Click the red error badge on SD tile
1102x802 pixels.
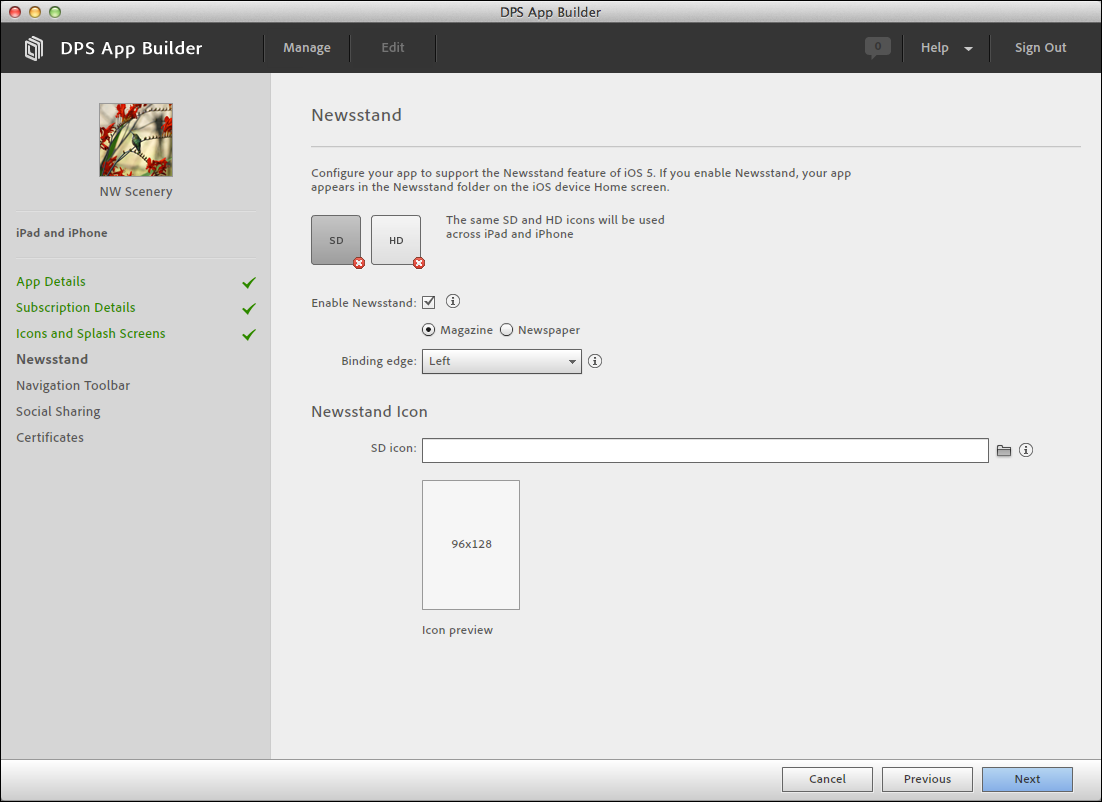point(359,263)
